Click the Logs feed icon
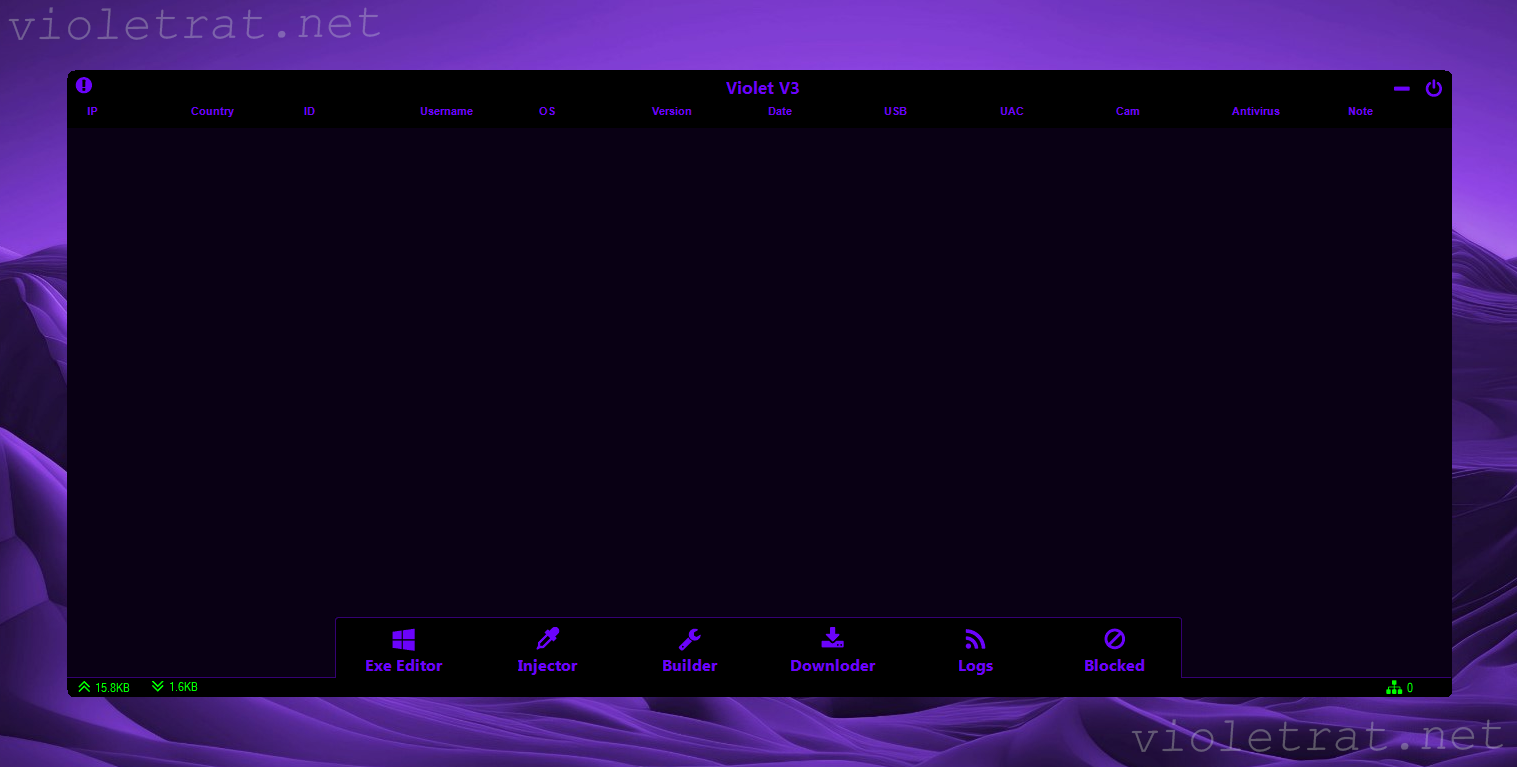The width and height of the screenshot is (1517, 767). click(975, 640)
